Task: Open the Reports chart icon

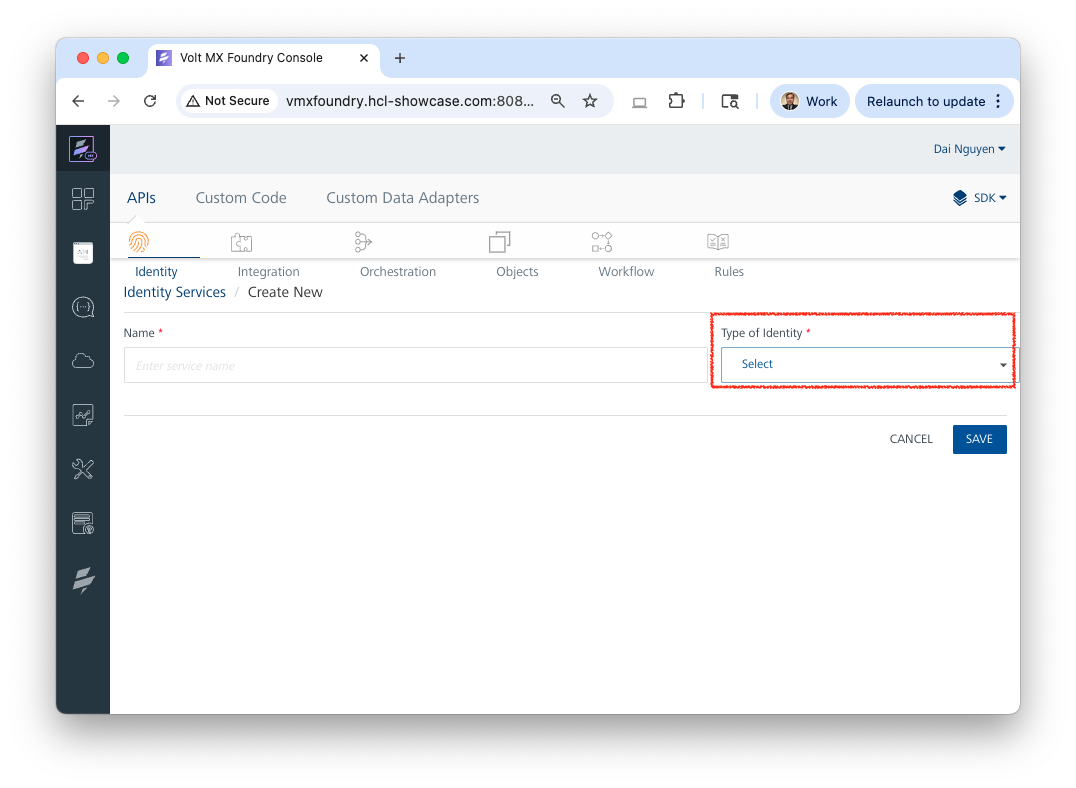Action: click(x=82, y=415)
